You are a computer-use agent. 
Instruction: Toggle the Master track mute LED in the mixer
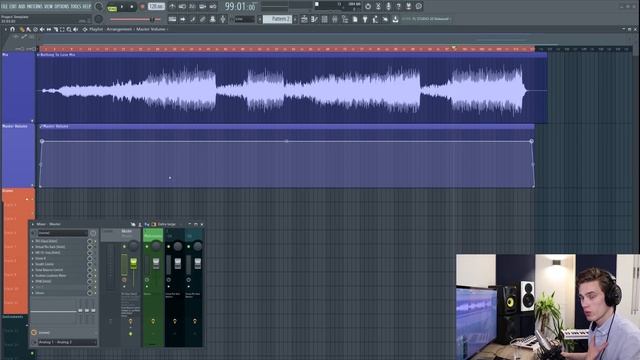124,247
